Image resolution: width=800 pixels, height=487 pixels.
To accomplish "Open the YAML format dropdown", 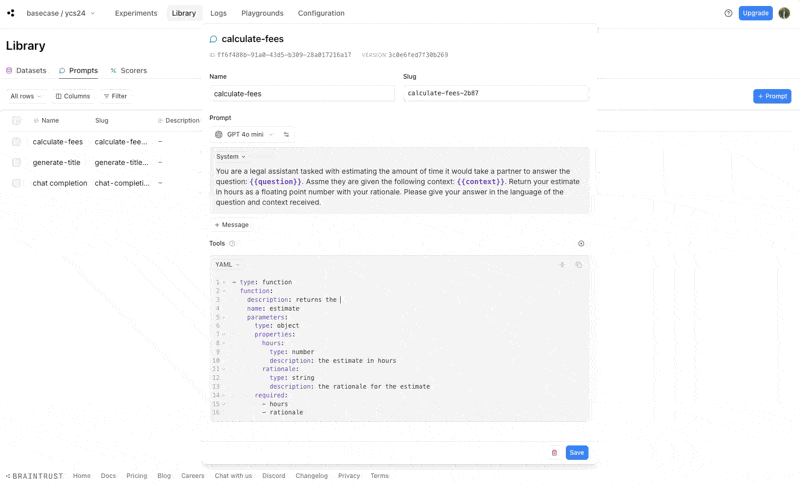I will tap(227, 265).
